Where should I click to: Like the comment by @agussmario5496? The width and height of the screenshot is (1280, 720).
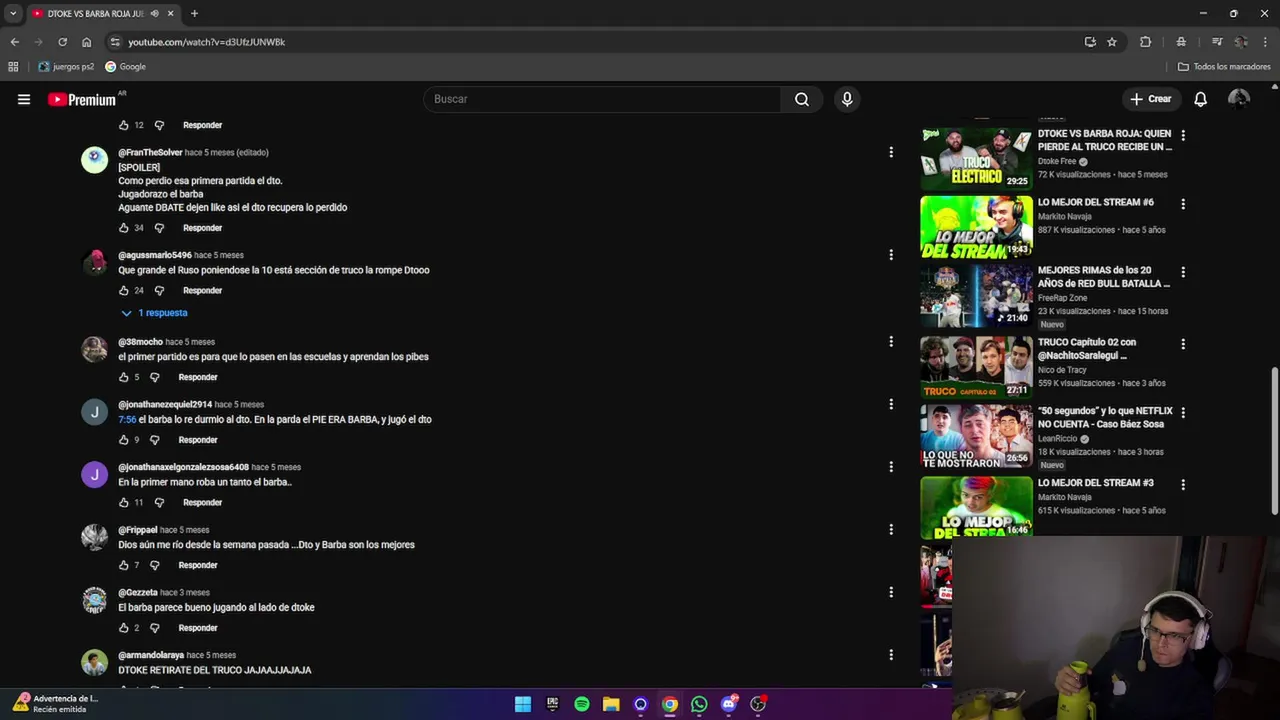[124, 290]
